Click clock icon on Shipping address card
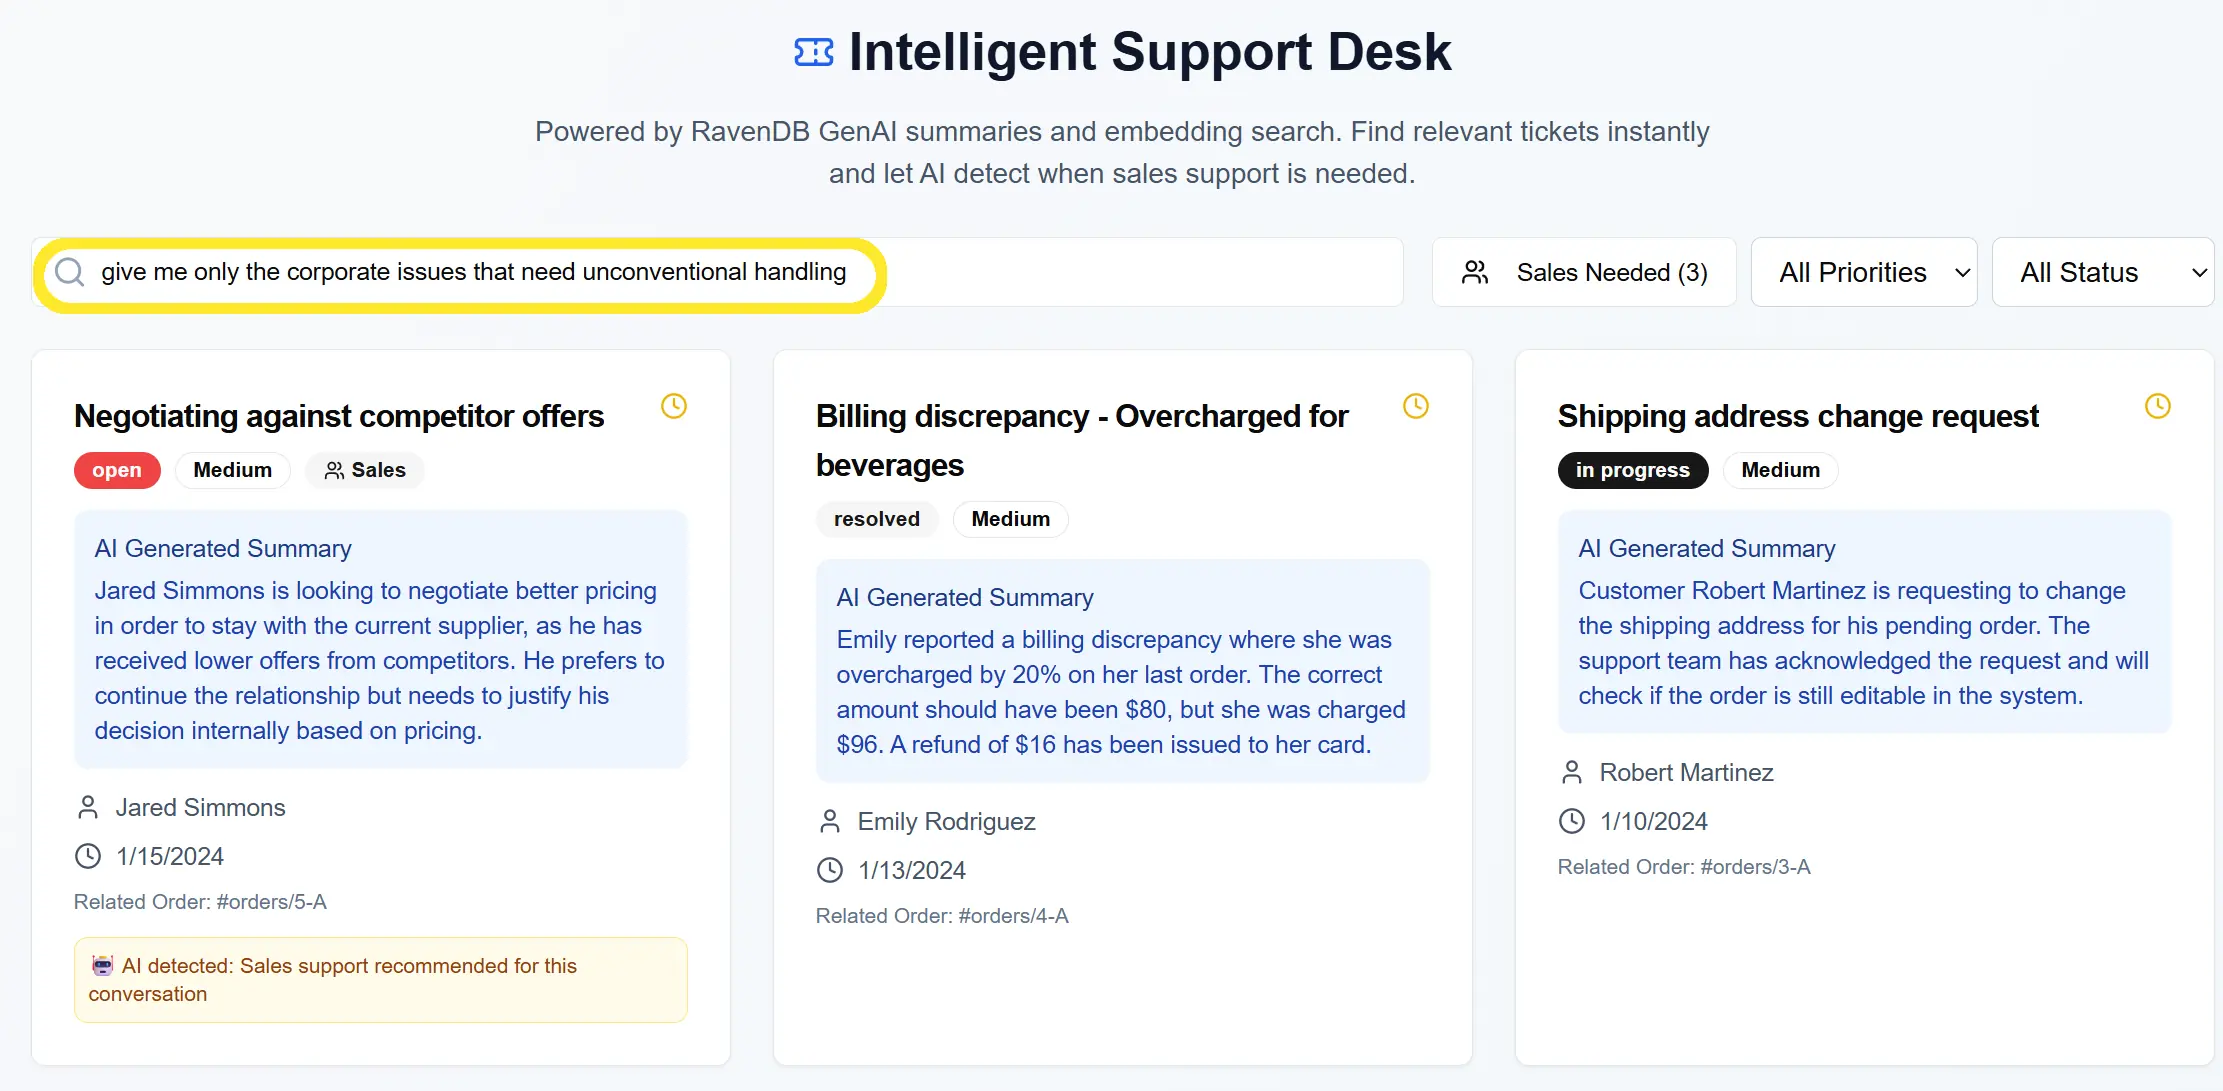 click(2158, 406)
